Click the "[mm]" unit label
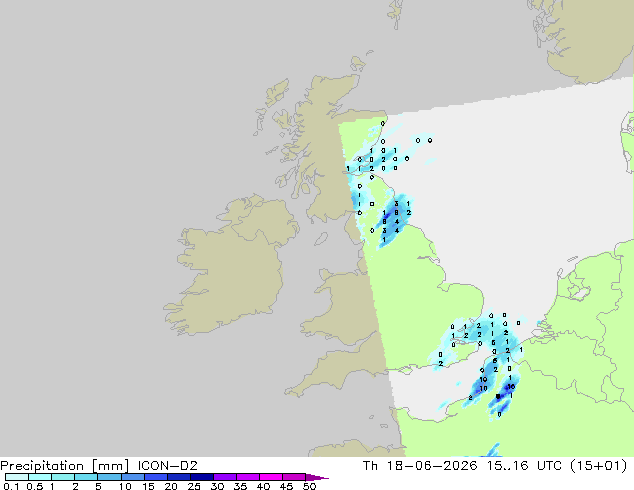634x490 pixels. coord(110,466)
